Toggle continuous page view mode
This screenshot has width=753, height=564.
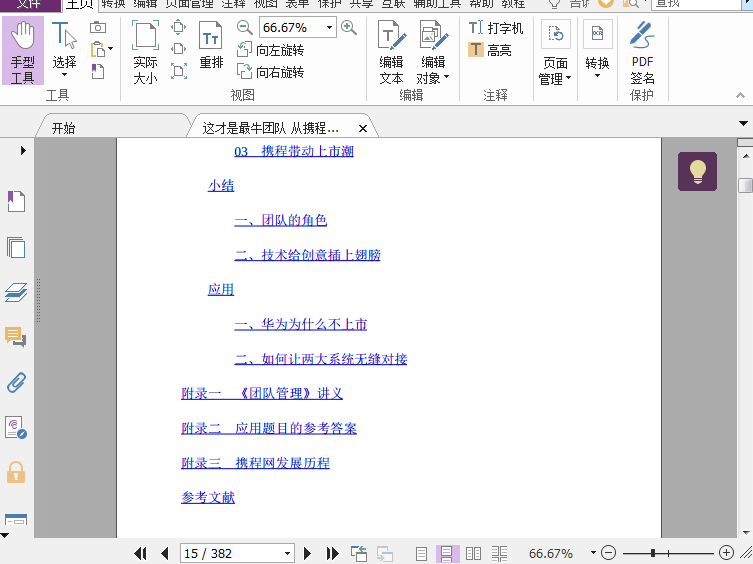[x=447, y=554]
